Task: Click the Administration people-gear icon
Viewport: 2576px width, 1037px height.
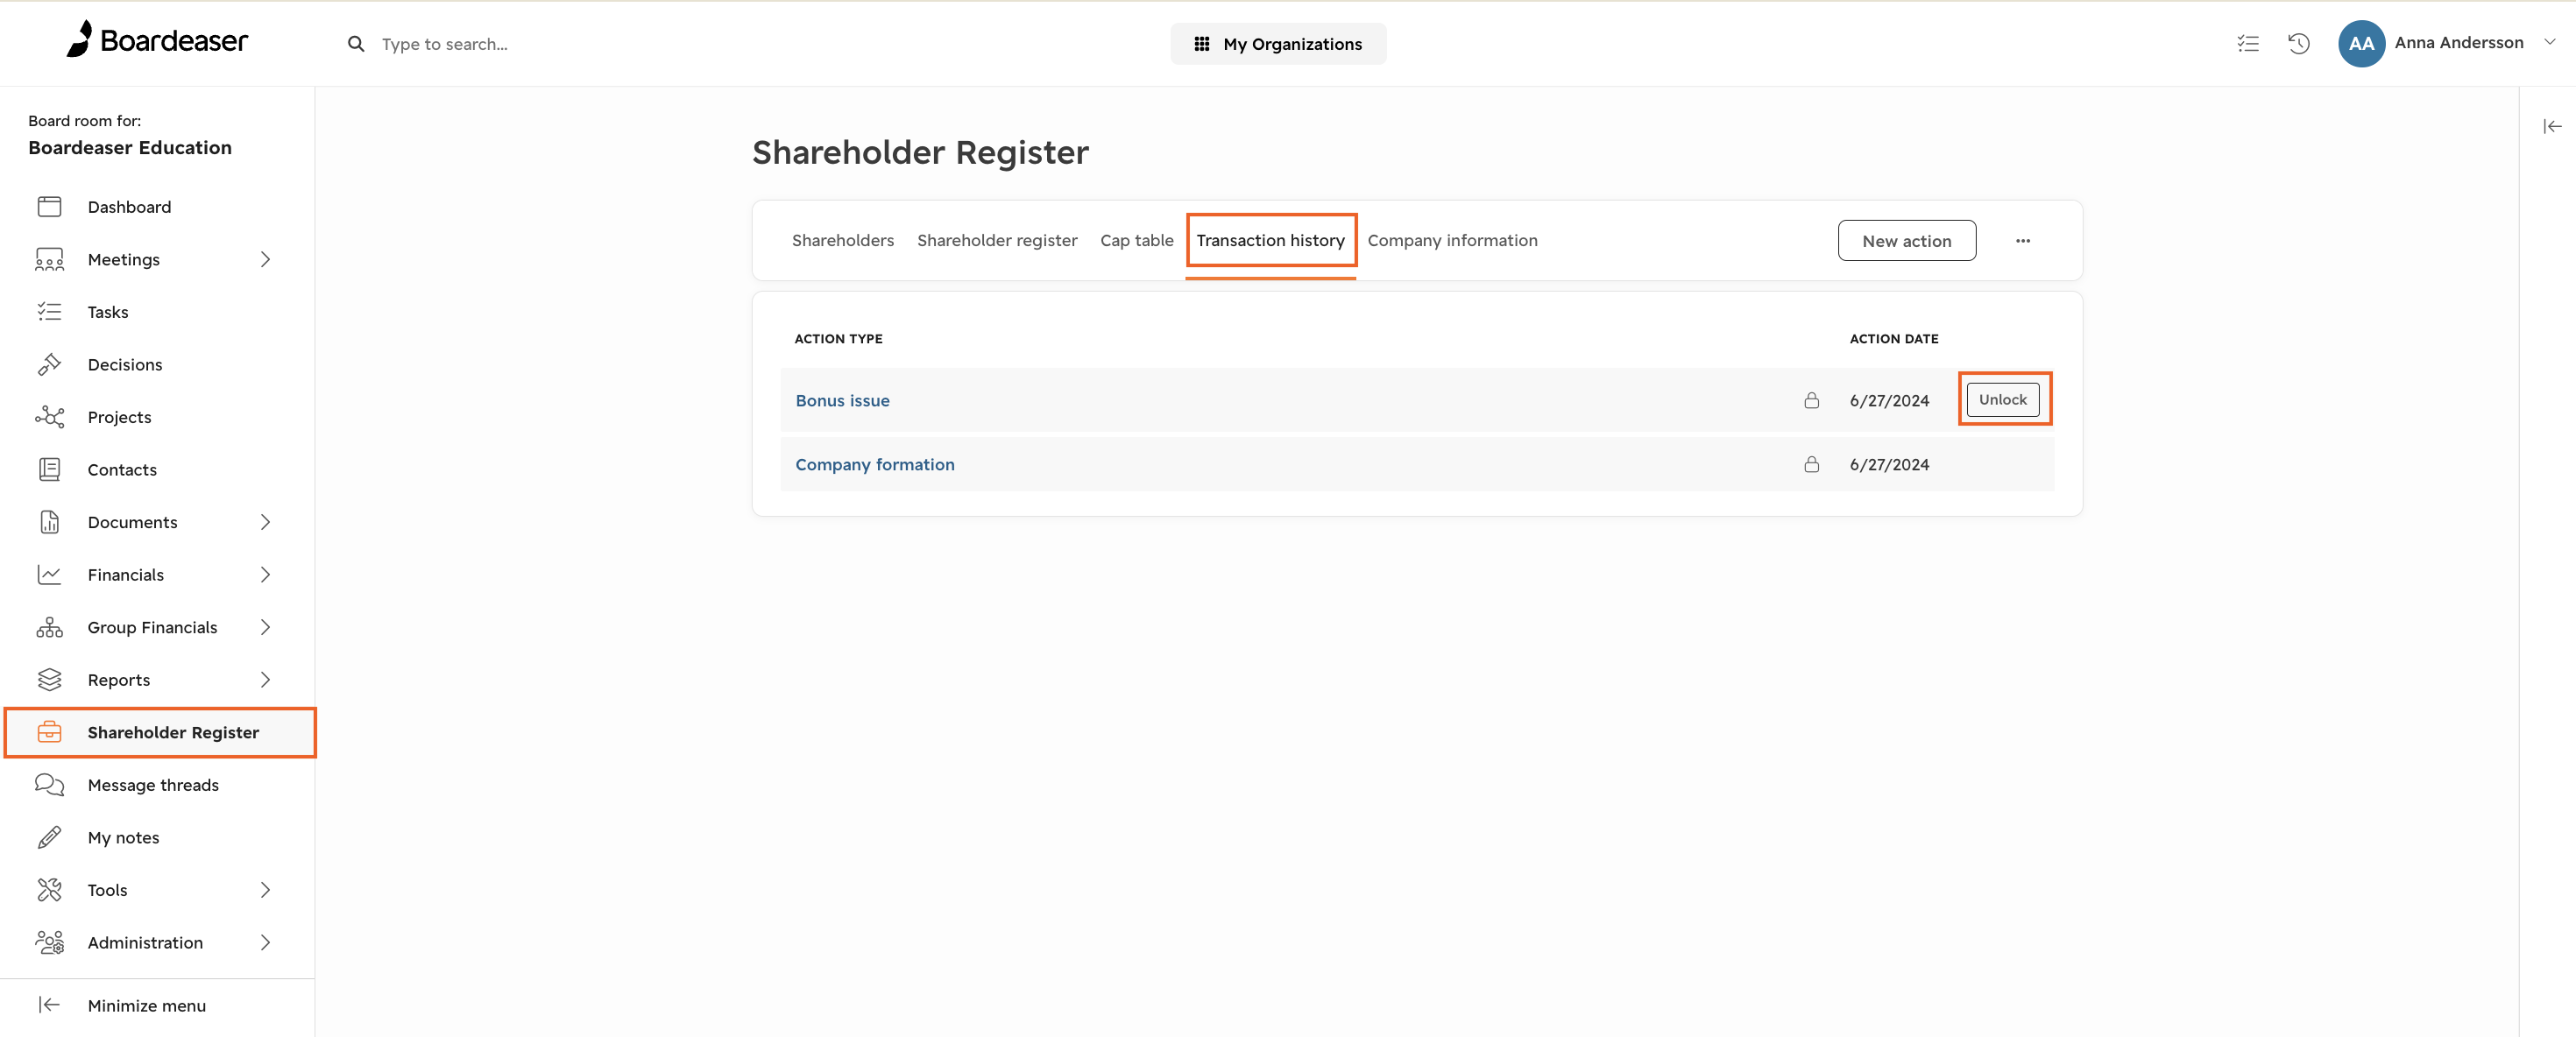Action: (49, 943)
